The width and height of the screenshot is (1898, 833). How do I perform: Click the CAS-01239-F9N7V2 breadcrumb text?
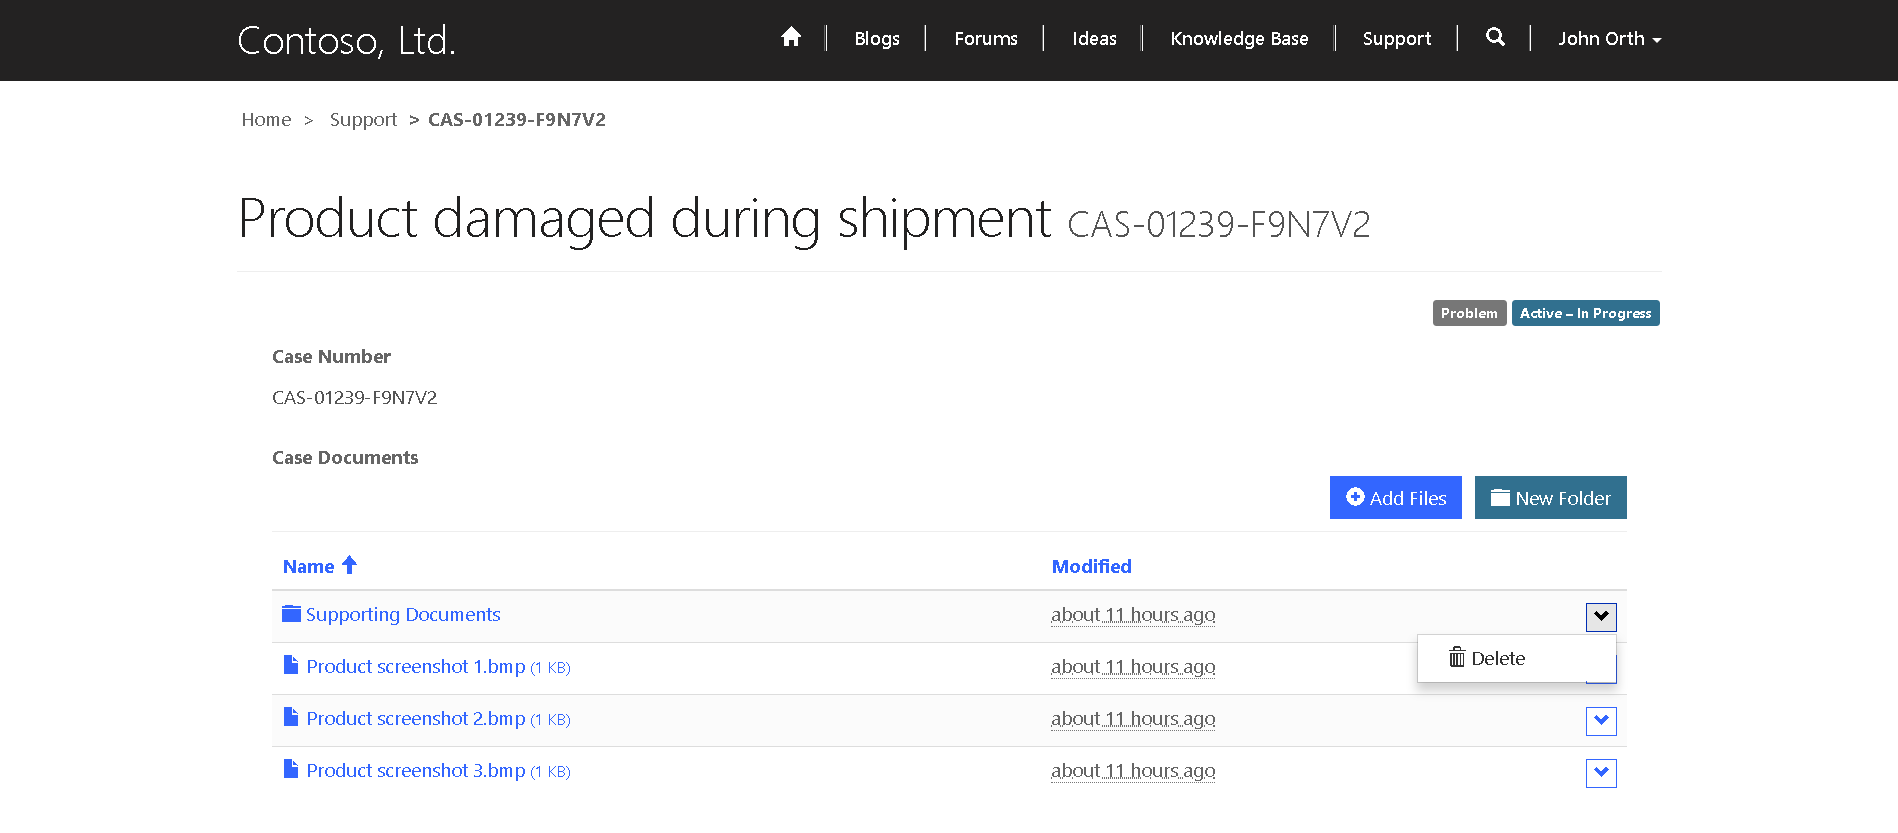(x=517, y=120)
